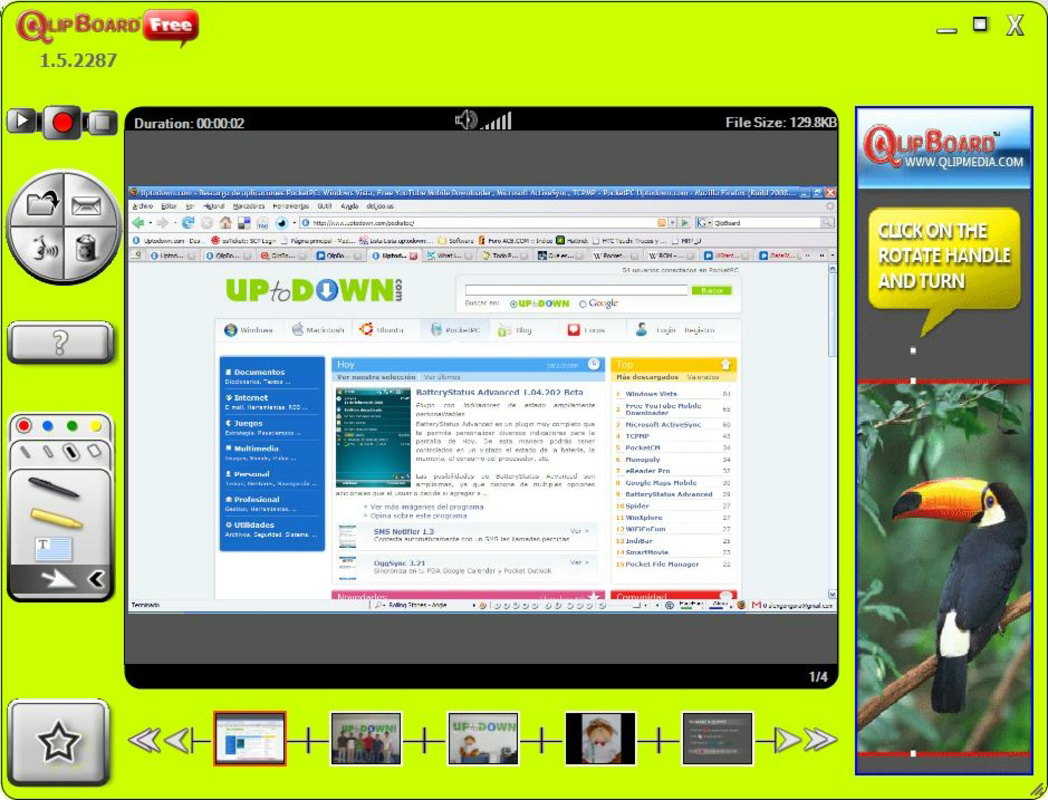Open the Multimedia category in blue sidebar
The image size is (1048, 800).
click(256, 448)
